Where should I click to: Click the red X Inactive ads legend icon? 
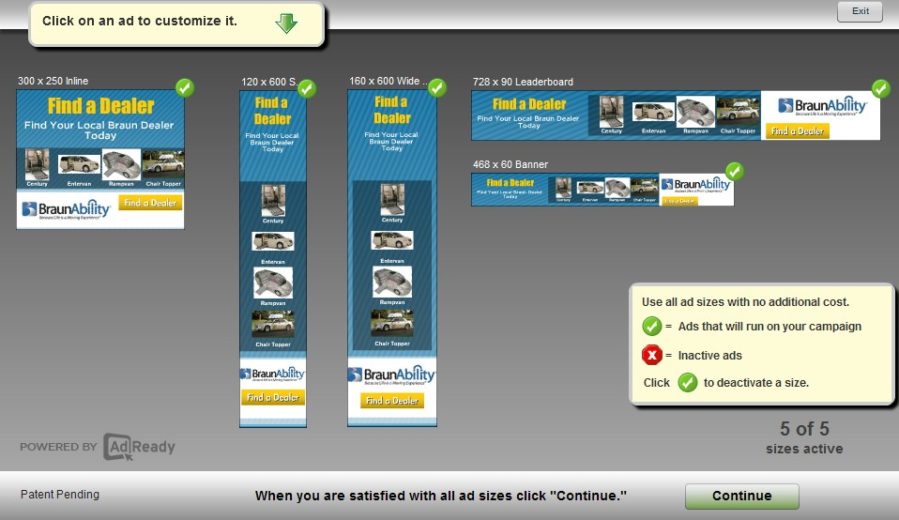[x=652, y=355]
